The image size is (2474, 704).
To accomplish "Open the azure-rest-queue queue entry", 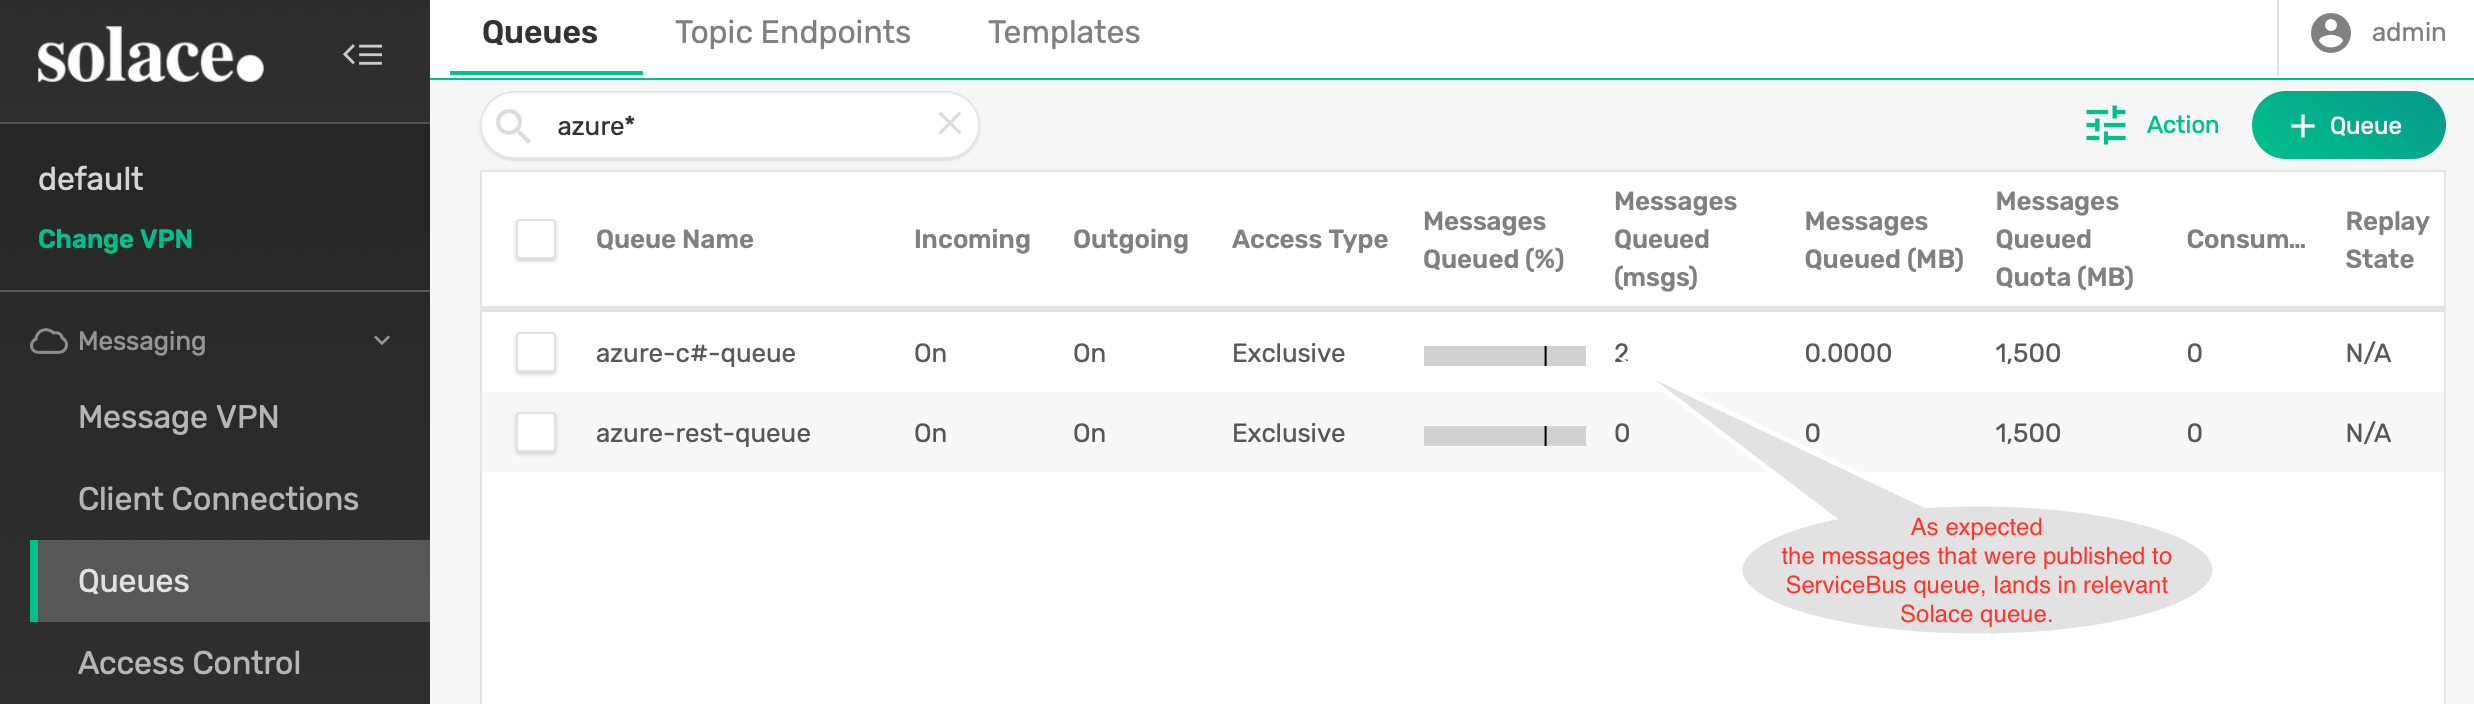I will tap(703, 433).
